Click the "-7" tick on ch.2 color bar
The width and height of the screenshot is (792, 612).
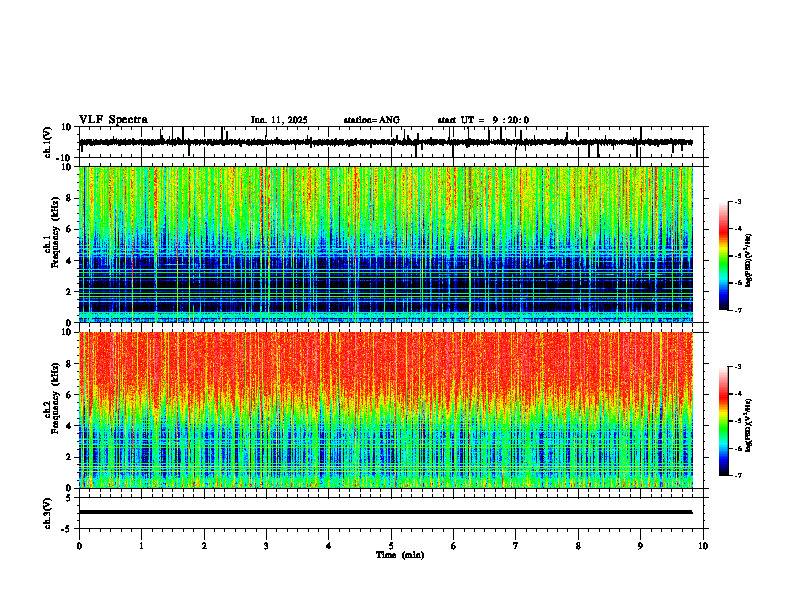(x=738, y=476)
